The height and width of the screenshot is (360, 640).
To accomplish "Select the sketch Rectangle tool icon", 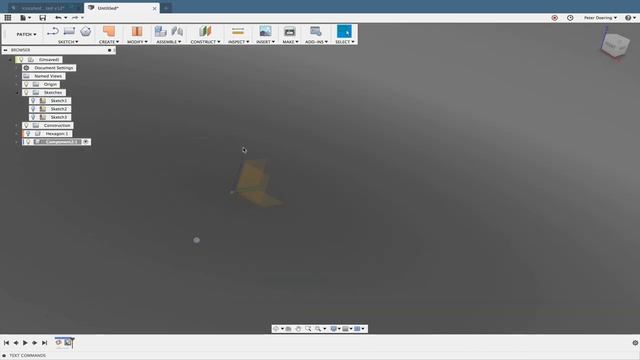I will pos(69,31).
